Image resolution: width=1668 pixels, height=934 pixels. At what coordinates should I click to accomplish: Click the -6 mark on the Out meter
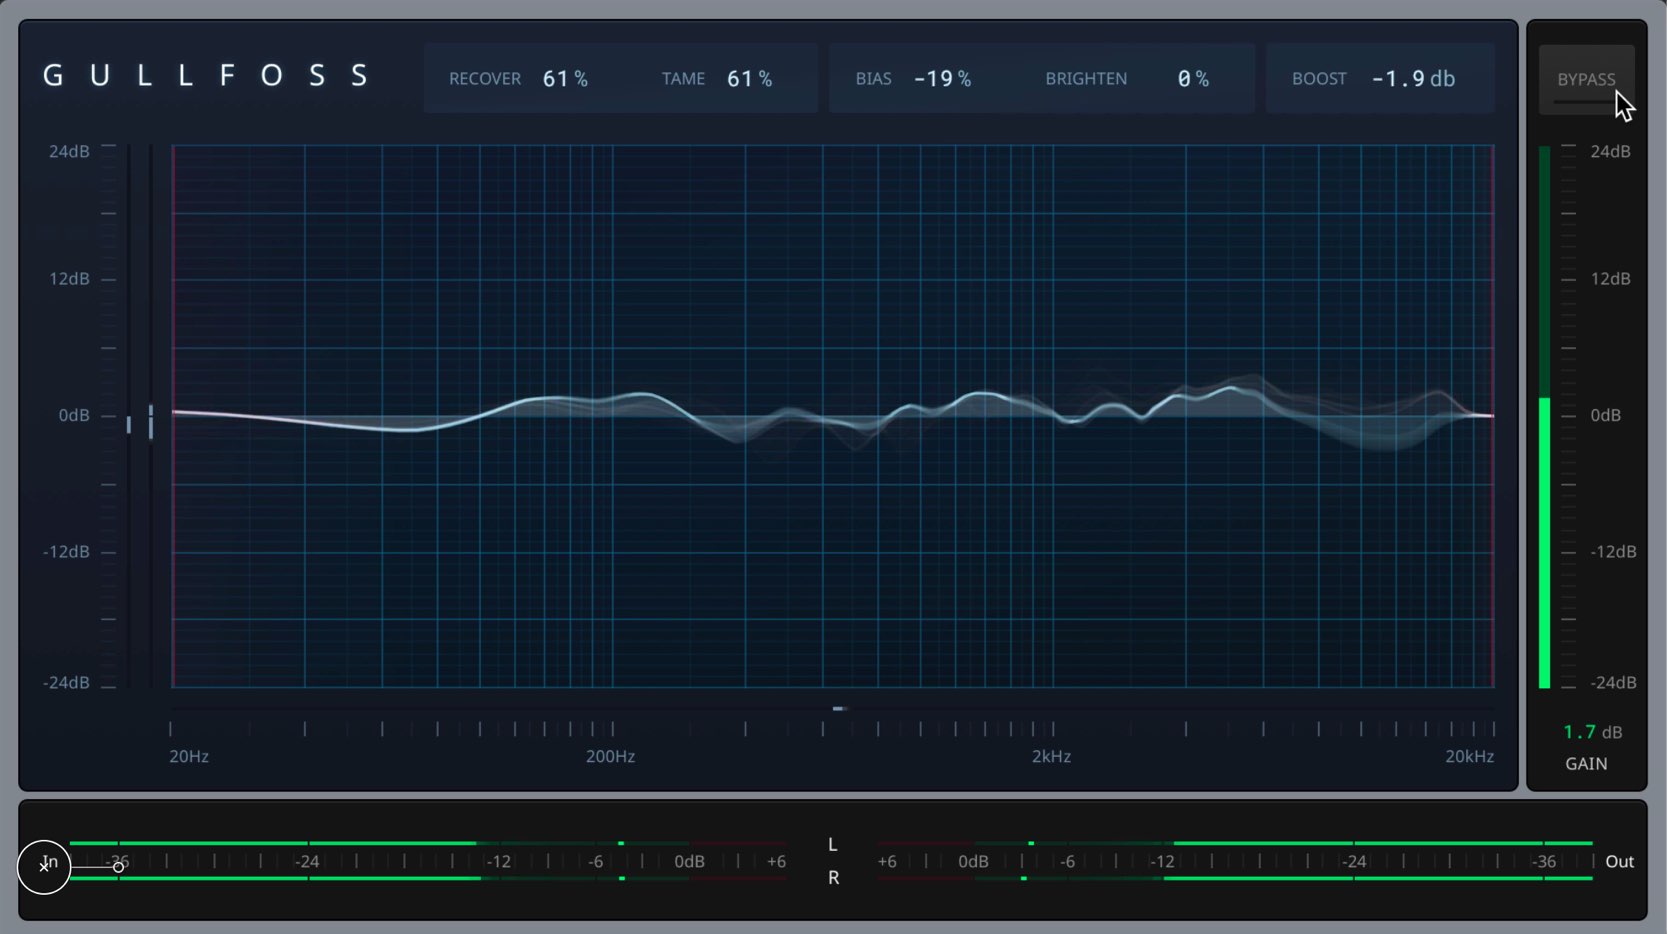1067,862
